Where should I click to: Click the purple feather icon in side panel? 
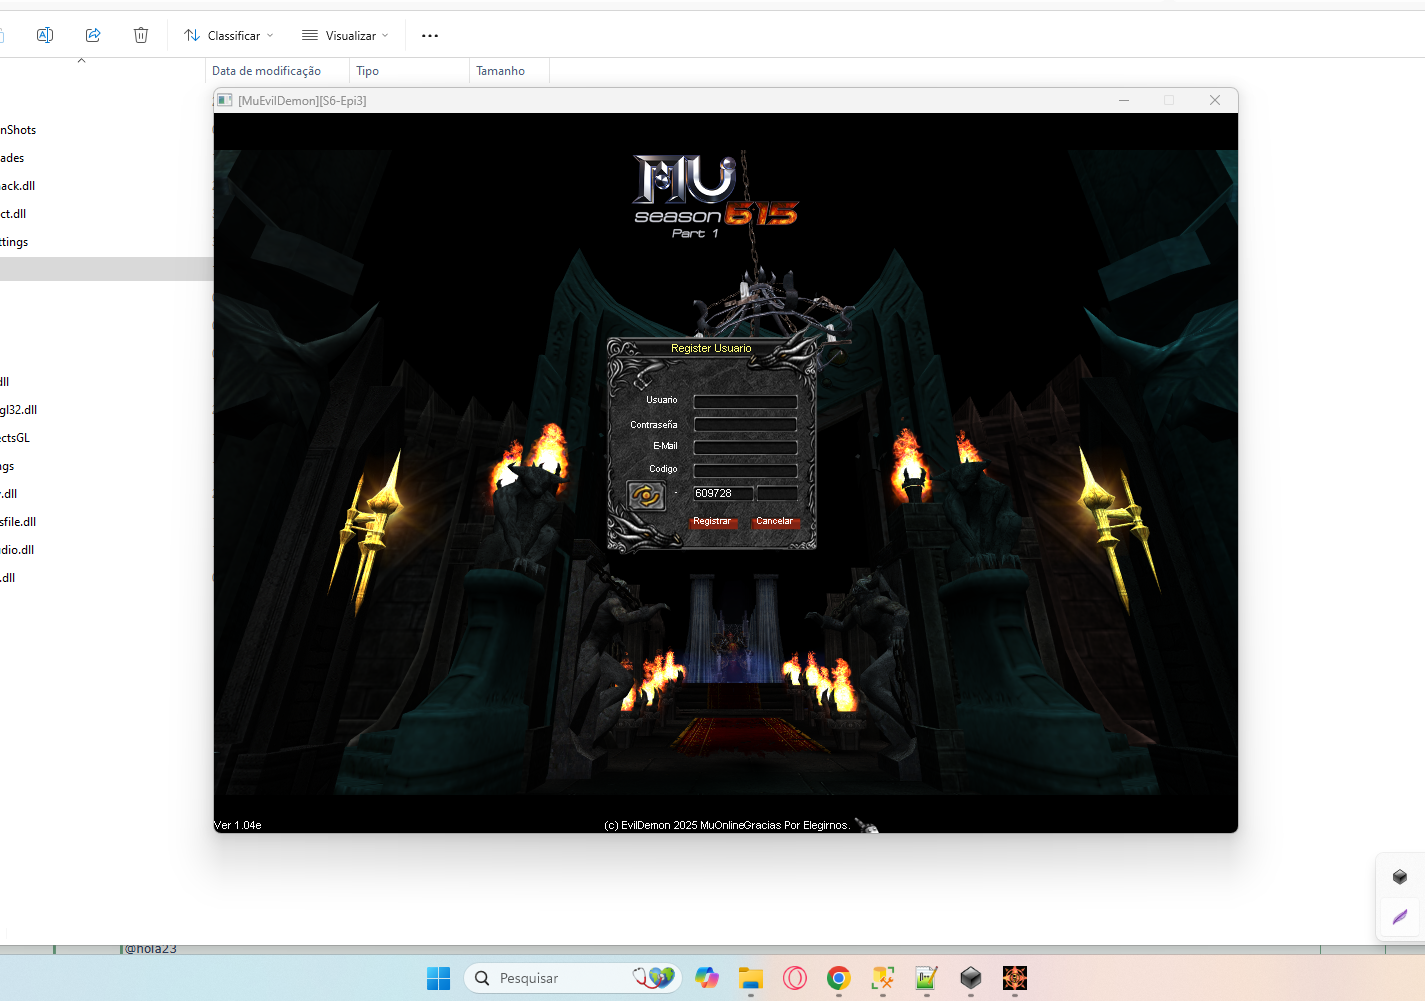pyautogui.click(x=1400, y=916)
